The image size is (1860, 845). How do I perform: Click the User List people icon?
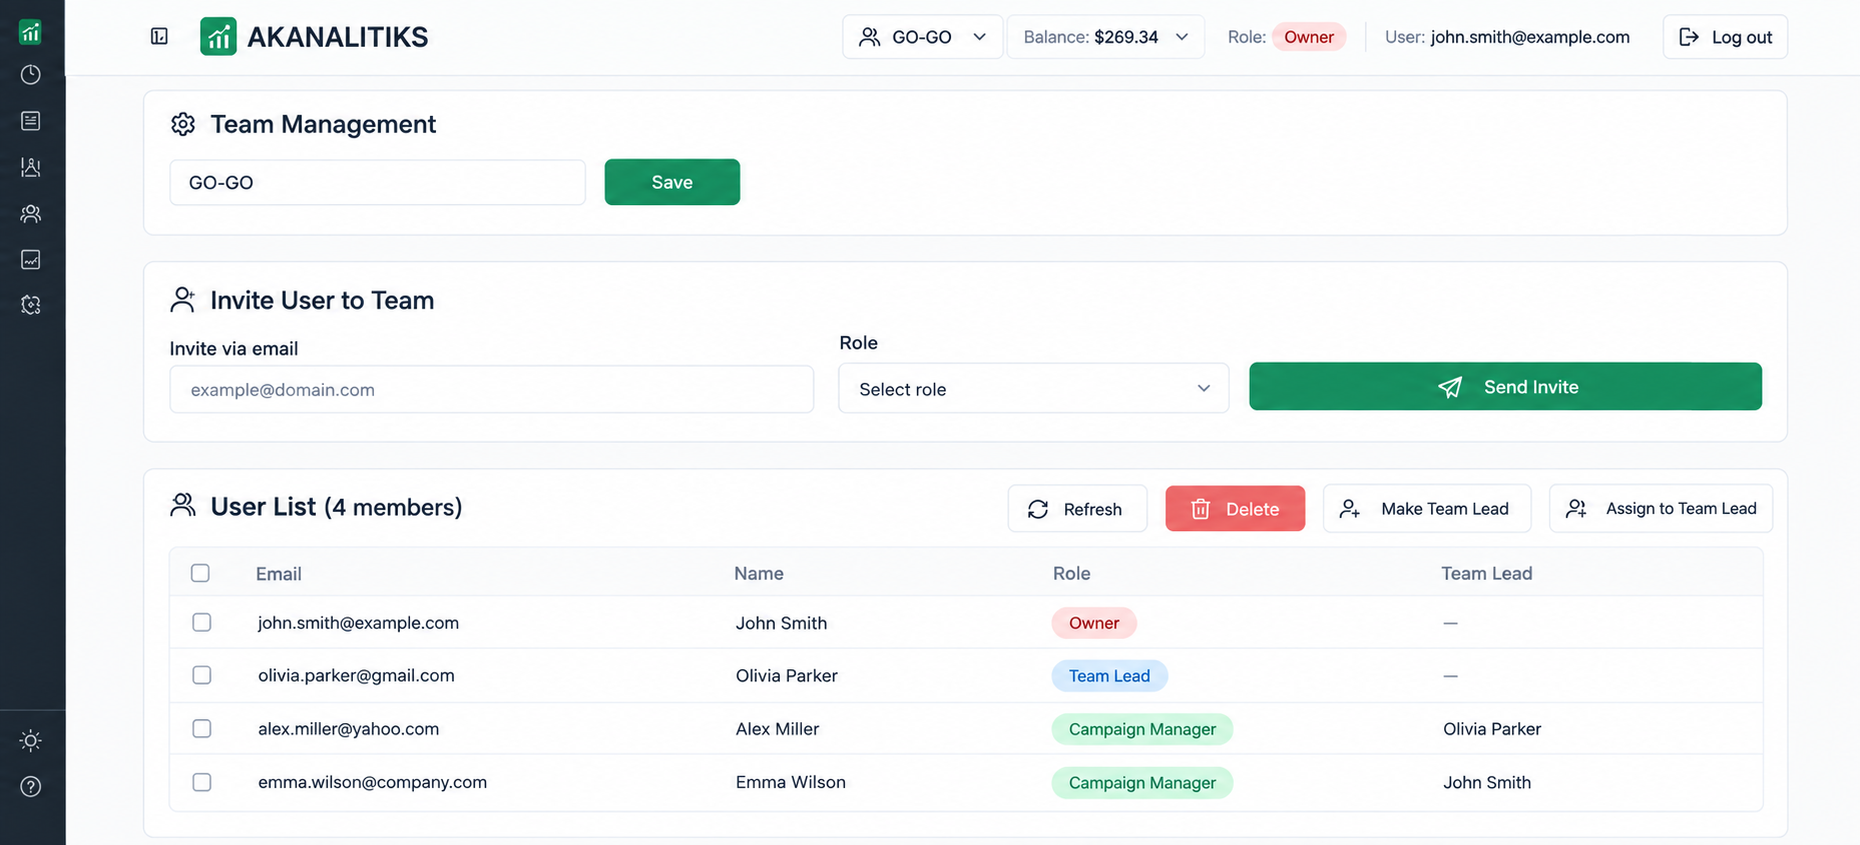pos(183,506)
